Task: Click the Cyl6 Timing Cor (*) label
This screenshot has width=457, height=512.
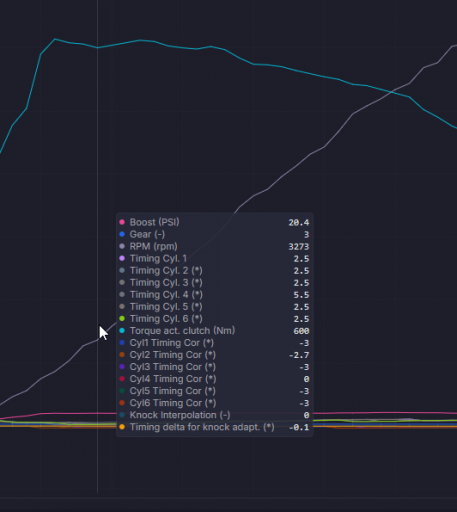Action: point(173,403)
